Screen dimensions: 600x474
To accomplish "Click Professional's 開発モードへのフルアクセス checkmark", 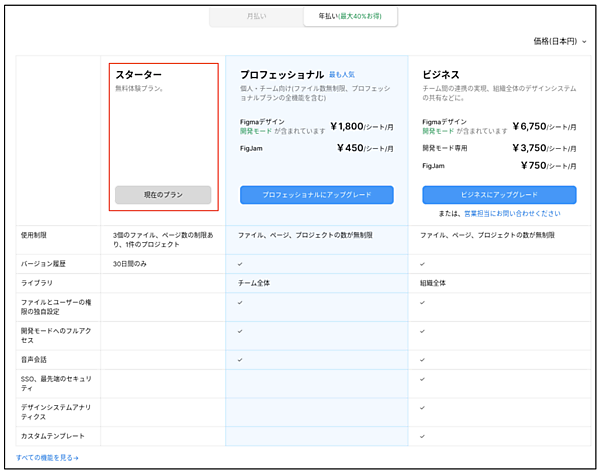I will point(240,330).
